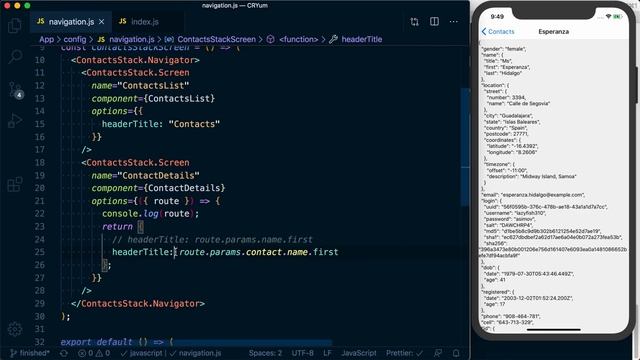Close the navigation.js tab
Image resolution: width=640 pixels, height=360 pixels.
(x=102, y=22)
